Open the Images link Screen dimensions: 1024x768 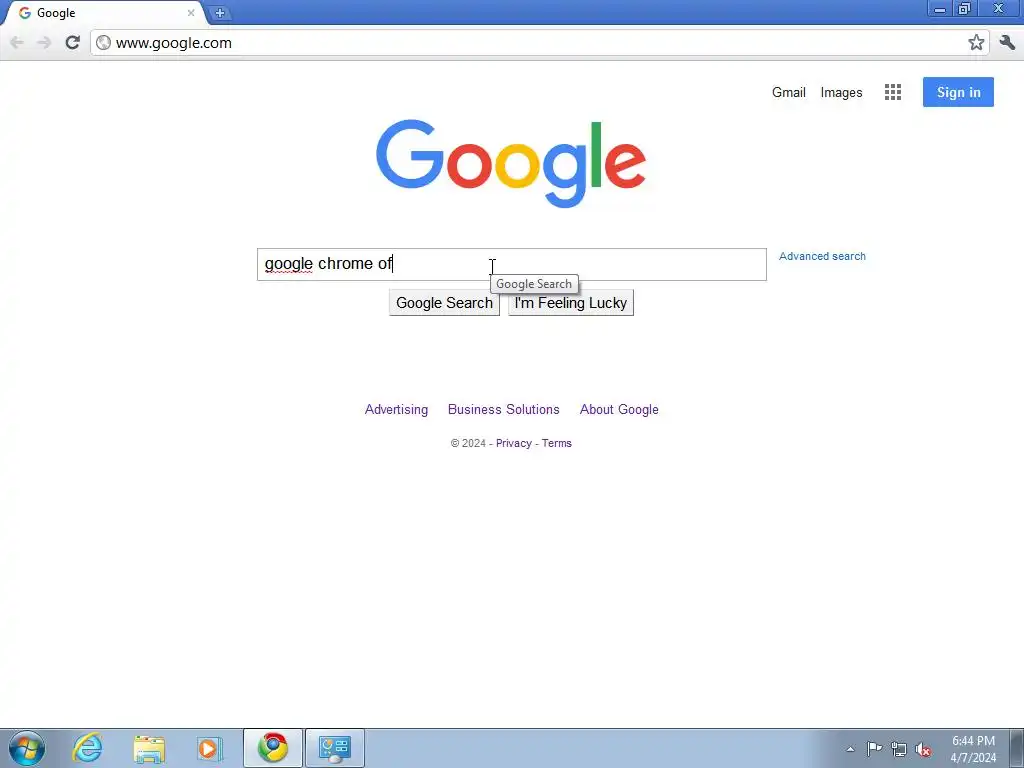841,93
